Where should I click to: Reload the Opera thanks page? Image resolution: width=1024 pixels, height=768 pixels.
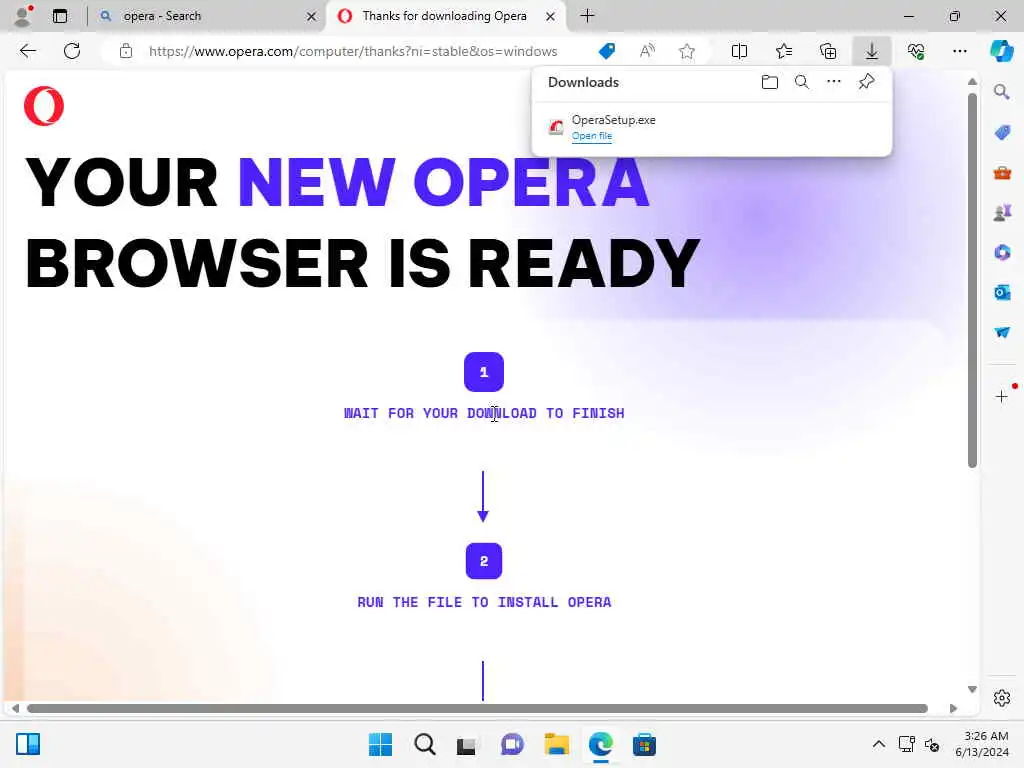pos(72,51)
